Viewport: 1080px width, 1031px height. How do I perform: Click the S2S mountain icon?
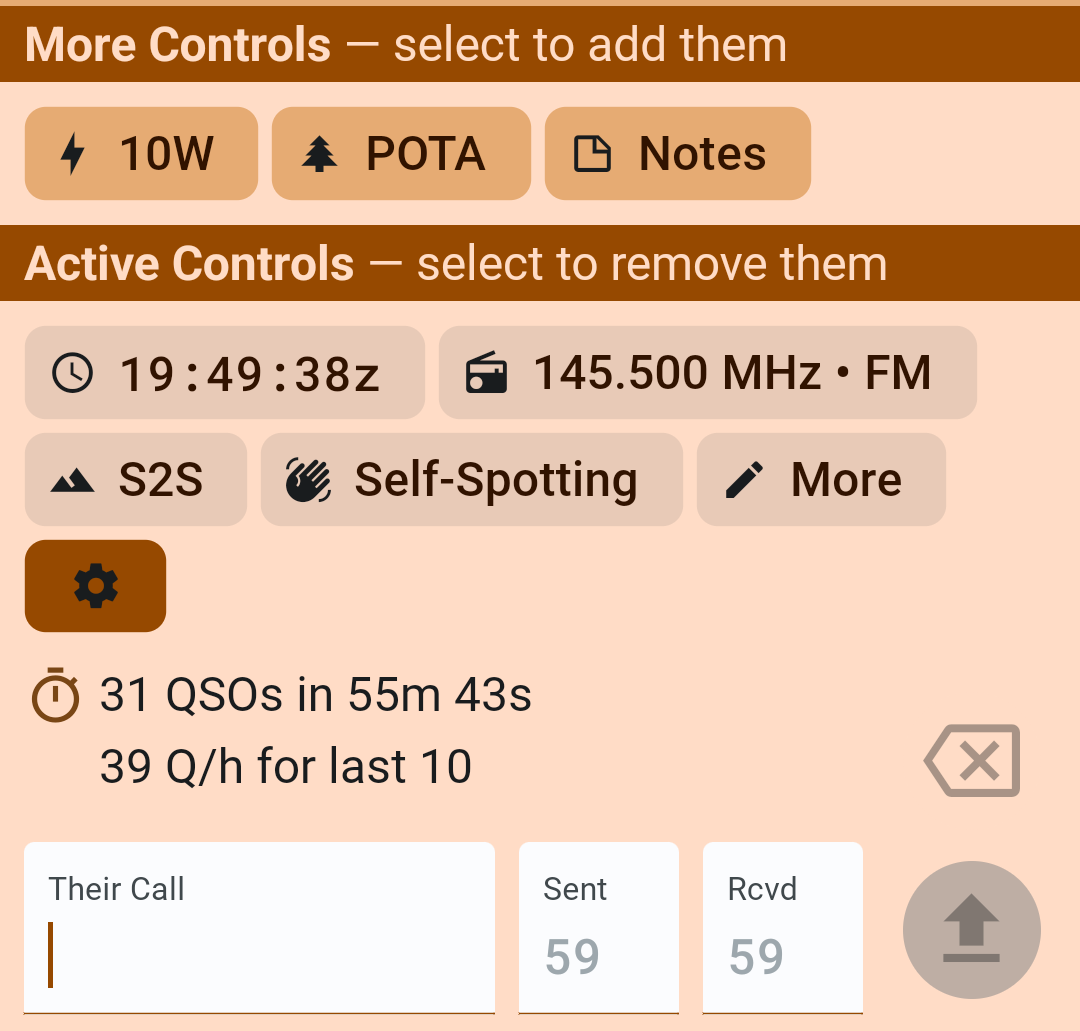72,481
